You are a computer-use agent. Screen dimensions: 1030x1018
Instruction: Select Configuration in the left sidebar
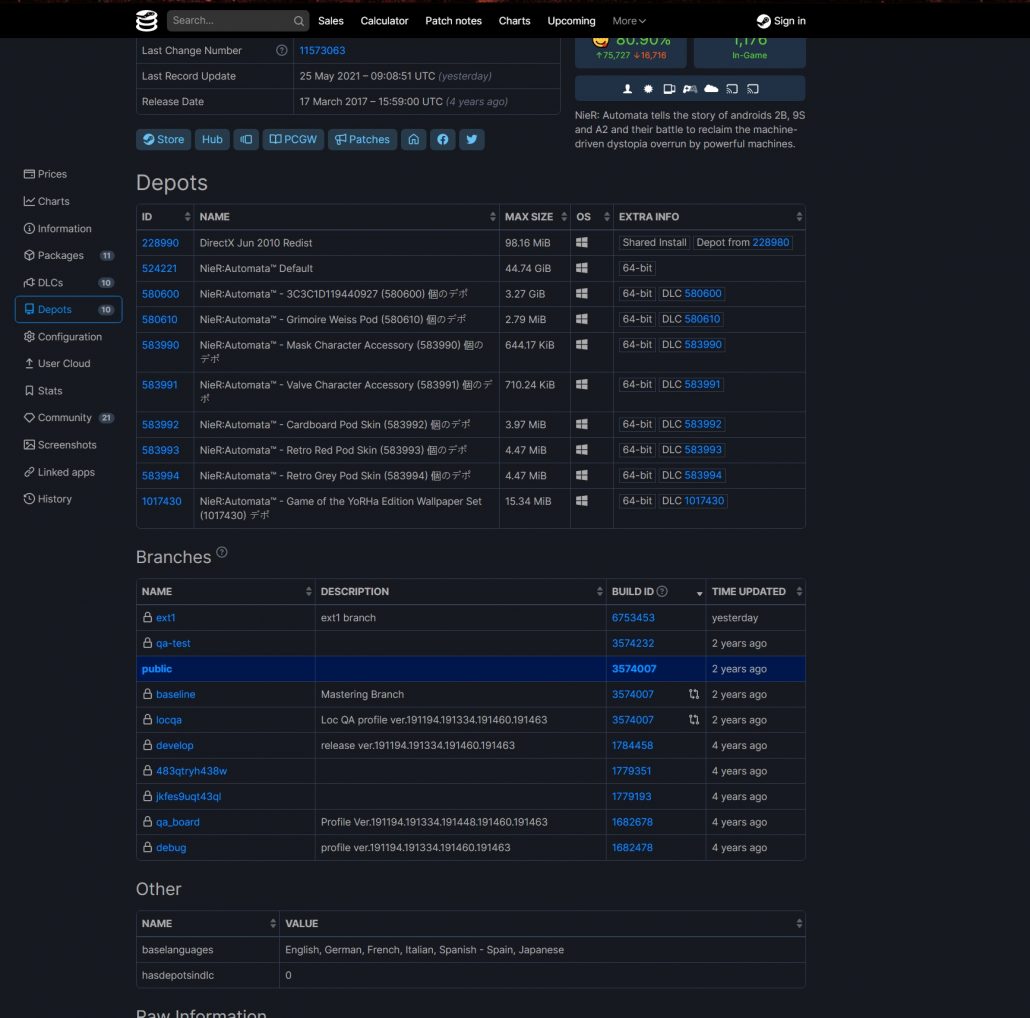(x=69, y=337)
